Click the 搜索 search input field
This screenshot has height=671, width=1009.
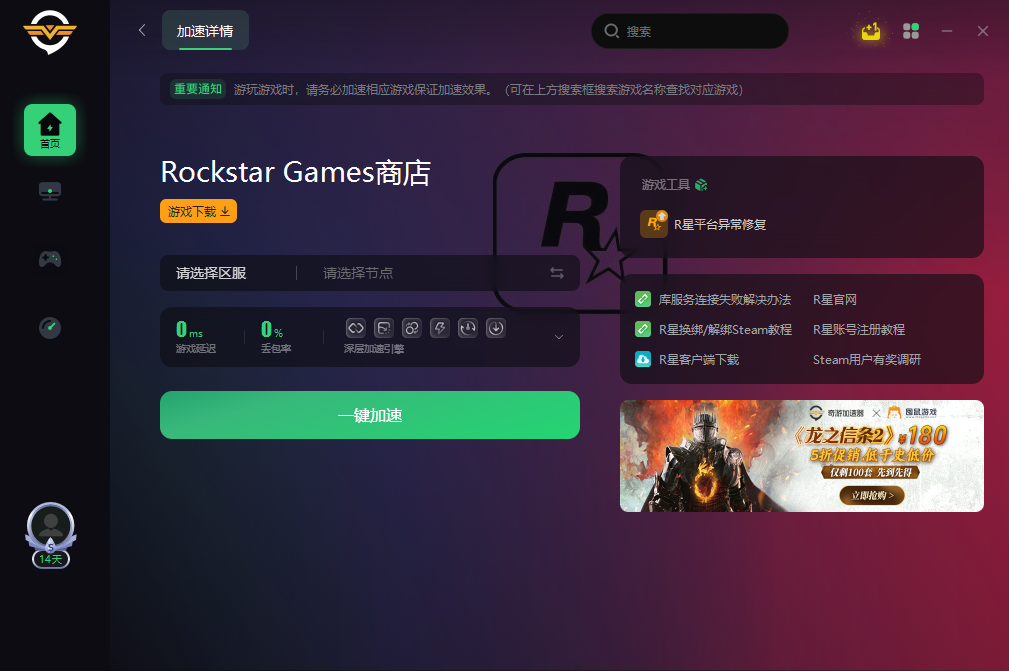coord(690,31)
